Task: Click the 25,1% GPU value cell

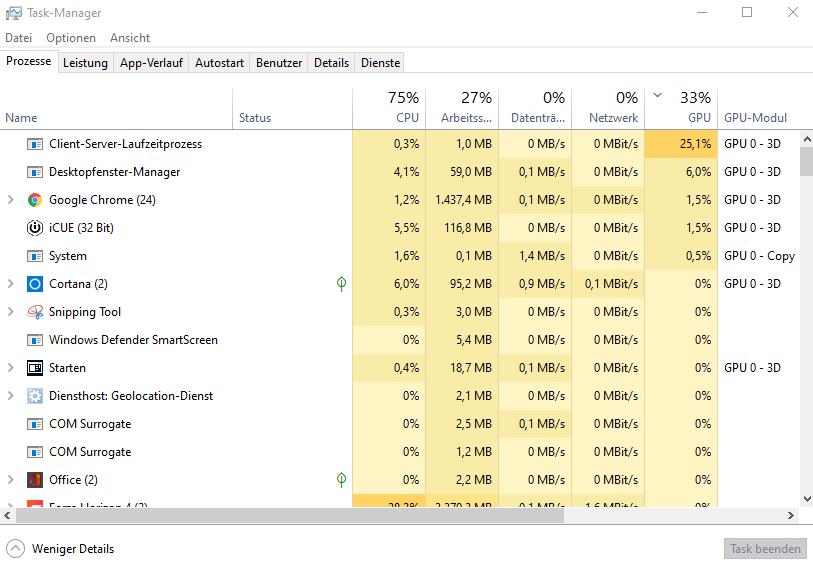Action: [x=681, y=144]
